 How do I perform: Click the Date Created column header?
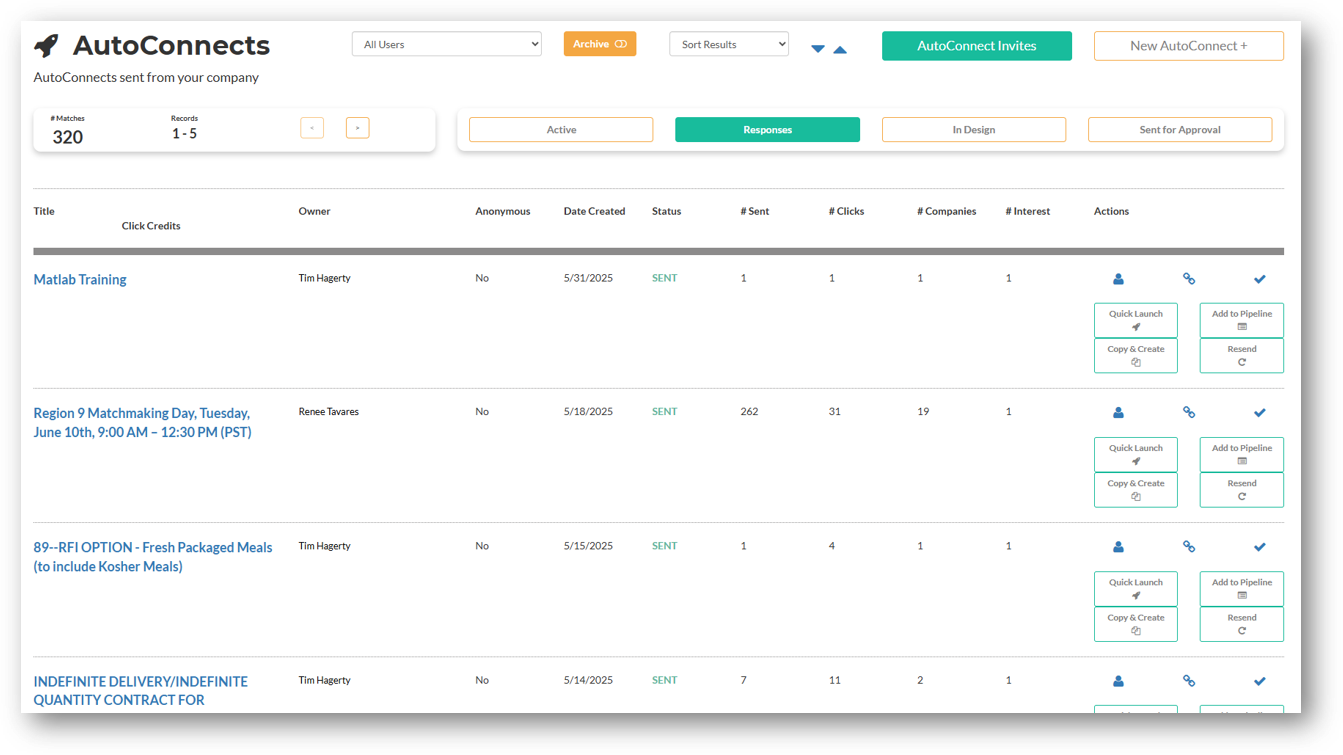[594, 211]
